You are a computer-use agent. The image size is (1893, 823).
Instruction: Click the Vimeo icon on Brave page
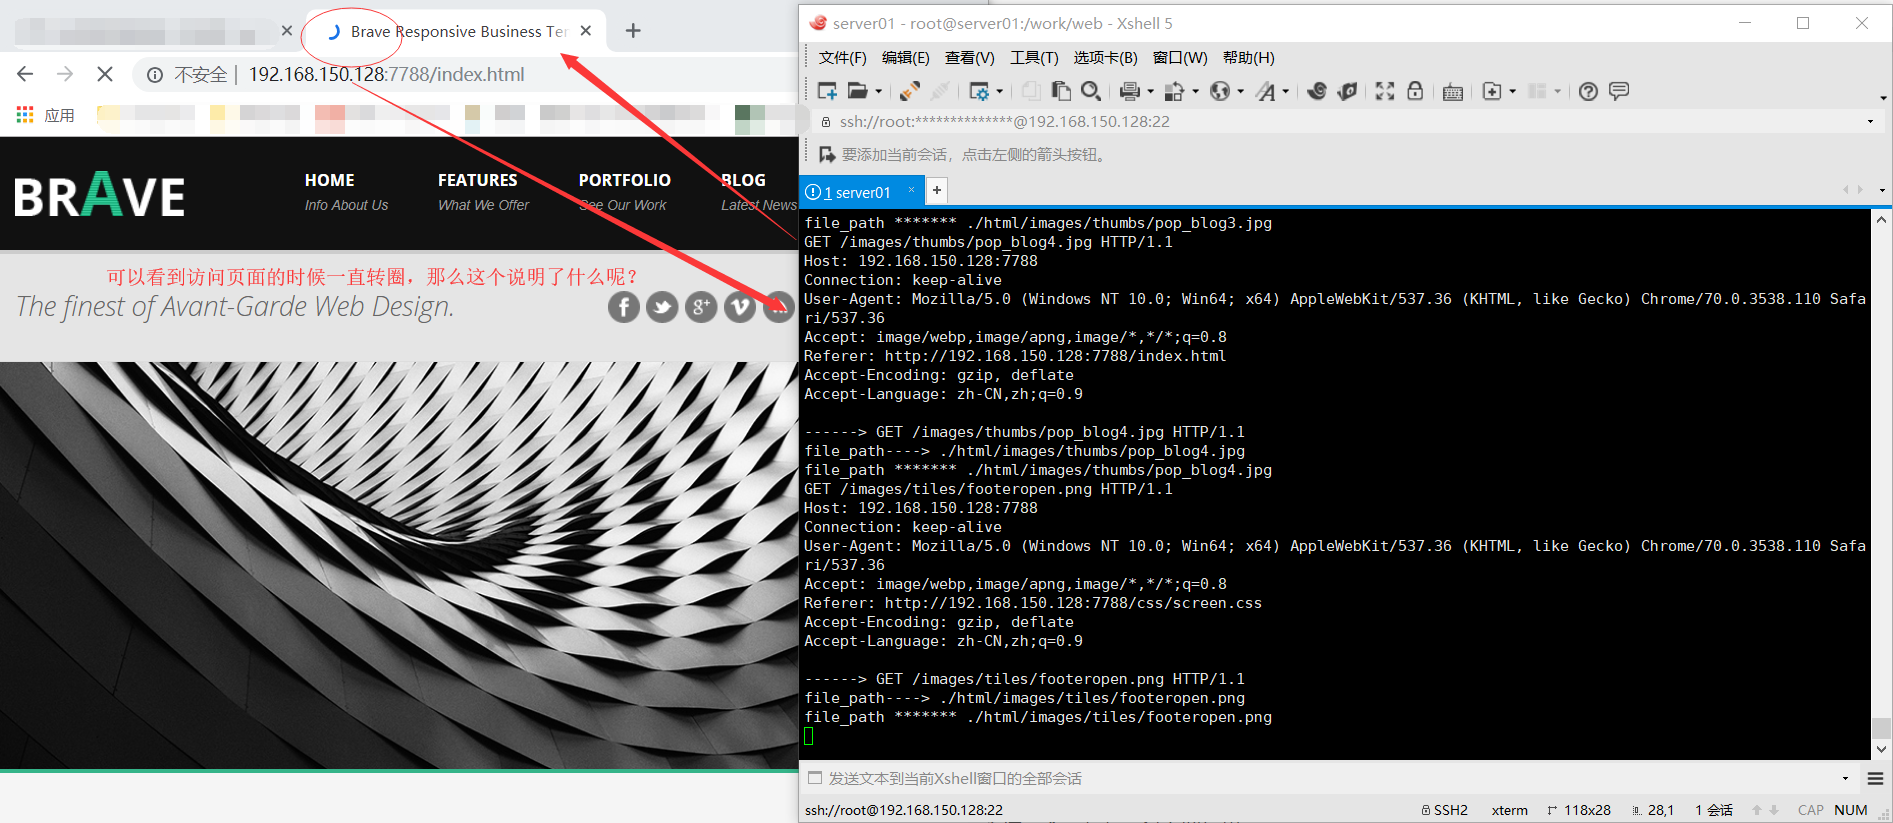740,307
